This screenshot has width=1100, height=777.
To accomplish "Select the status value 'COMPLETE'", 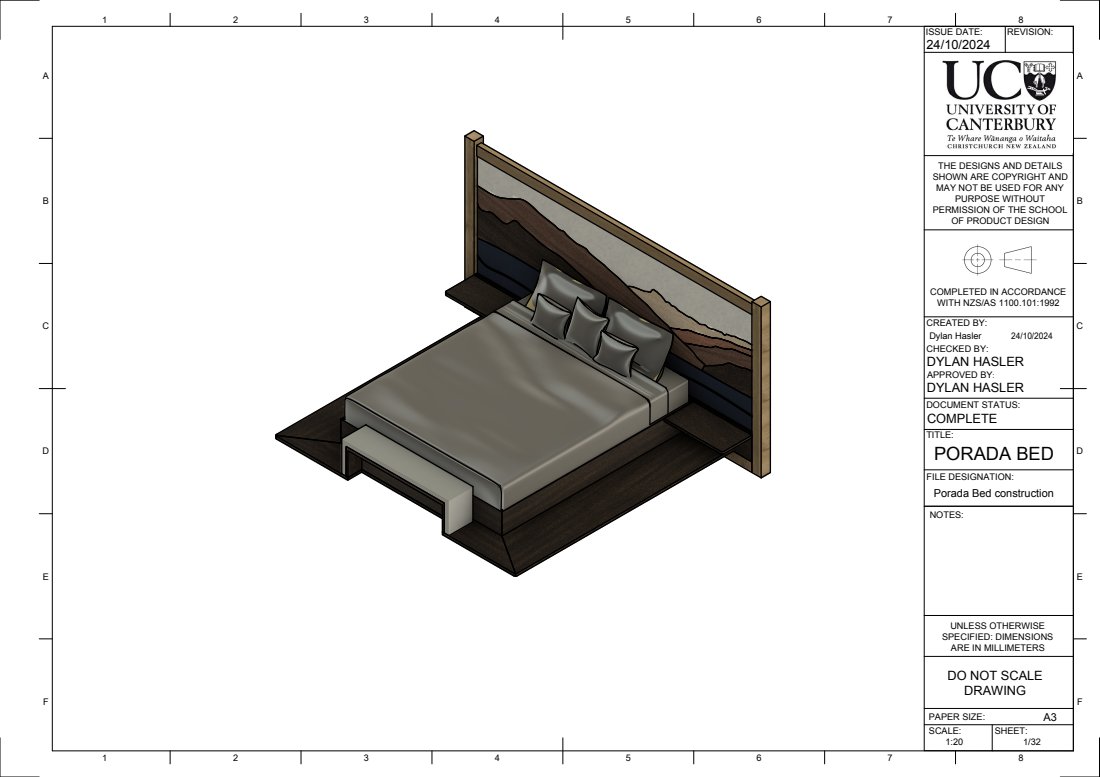I will (962, 419).
